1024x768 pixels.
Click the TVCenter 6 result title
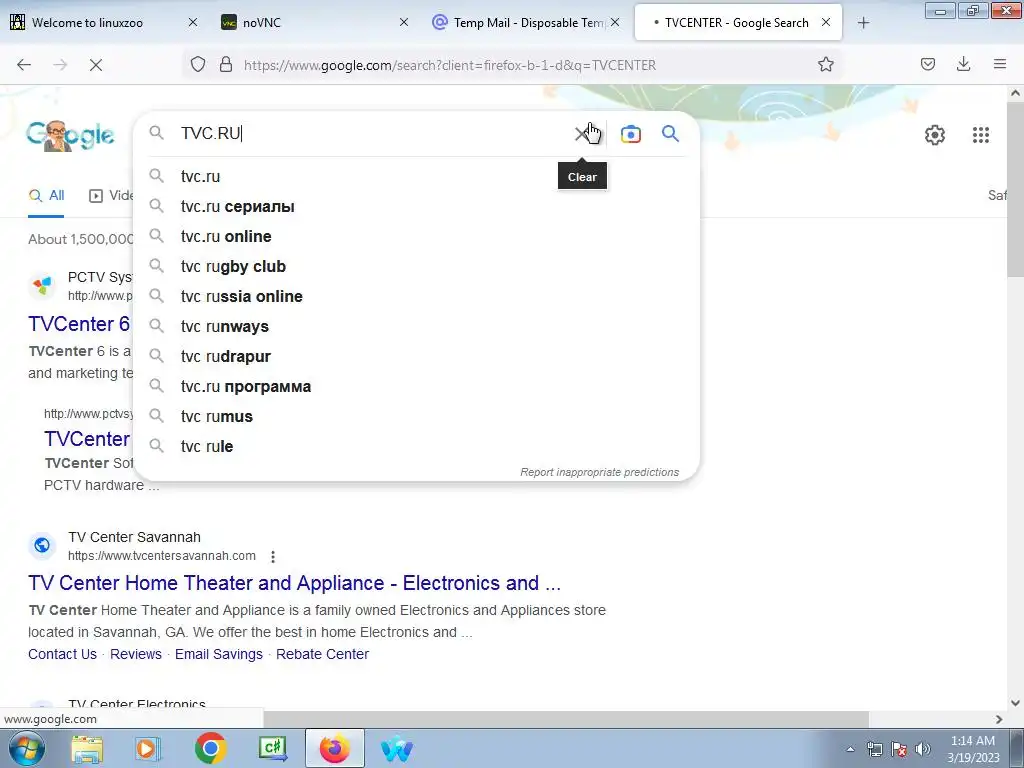79,324
